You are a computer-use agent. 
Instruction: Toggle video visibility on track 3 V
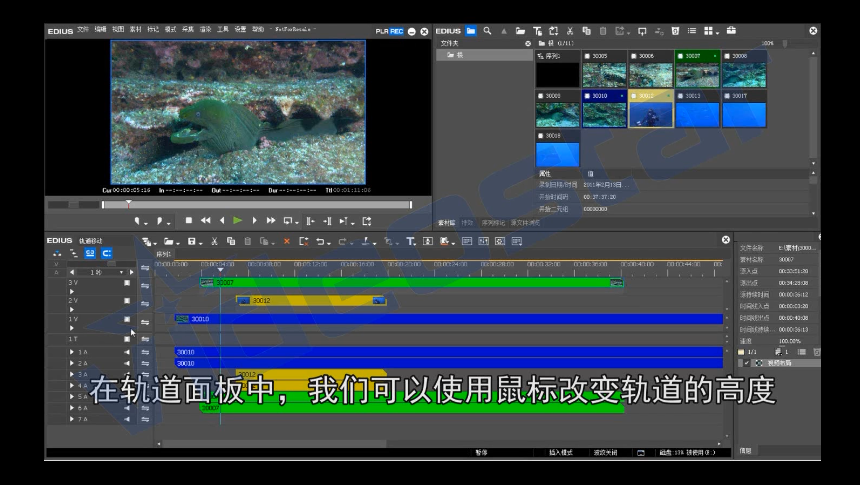pos(127,283)
